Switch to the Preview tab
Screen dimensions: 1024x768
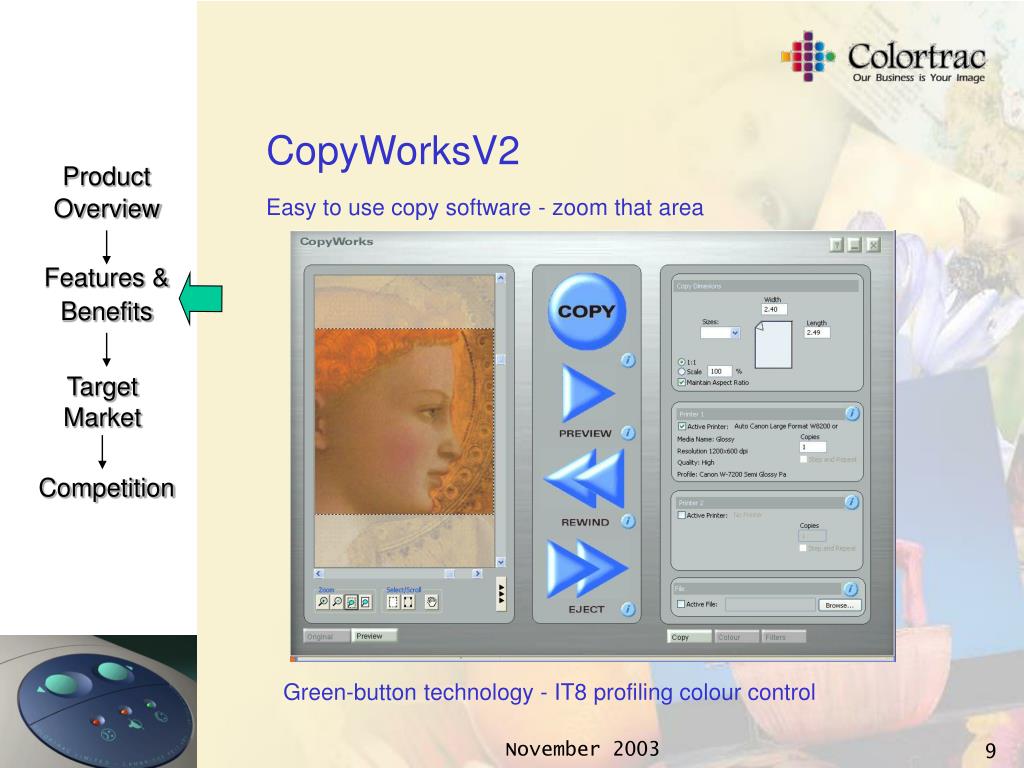click(375, 635)
